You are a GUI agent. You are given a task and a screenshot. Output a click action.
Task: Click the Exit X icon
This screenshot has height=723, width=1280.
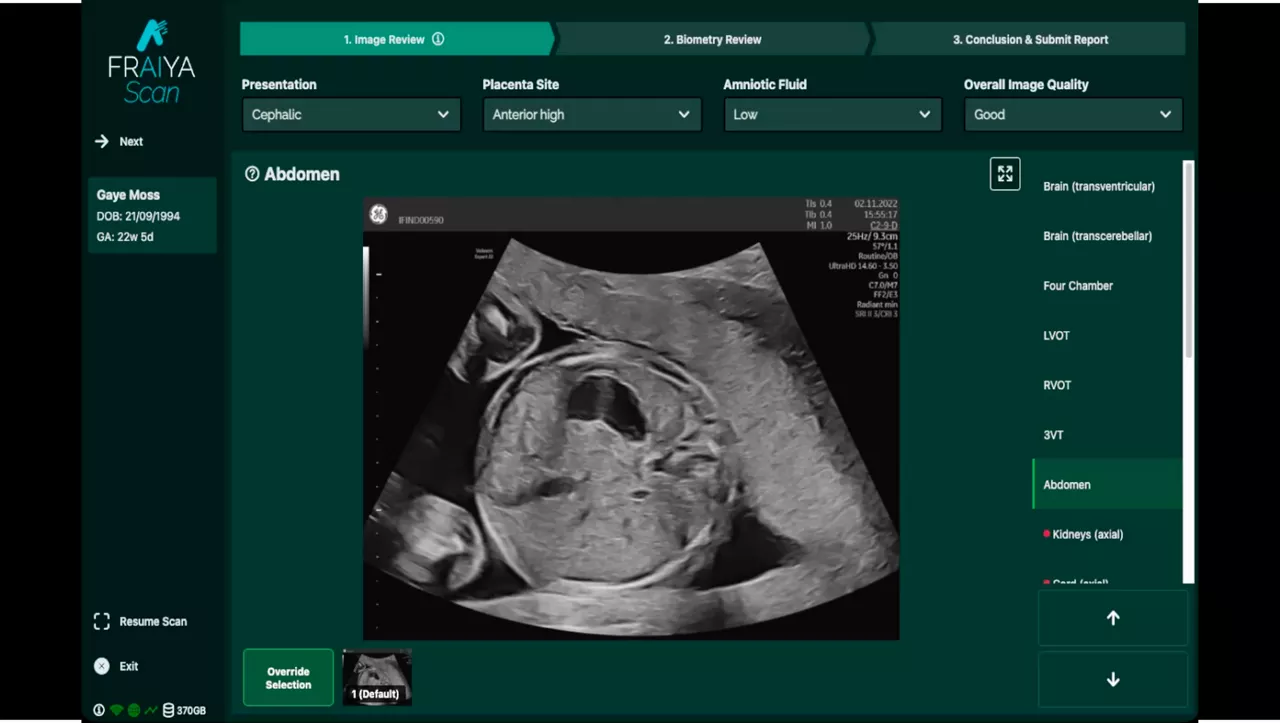click(101, 666)
